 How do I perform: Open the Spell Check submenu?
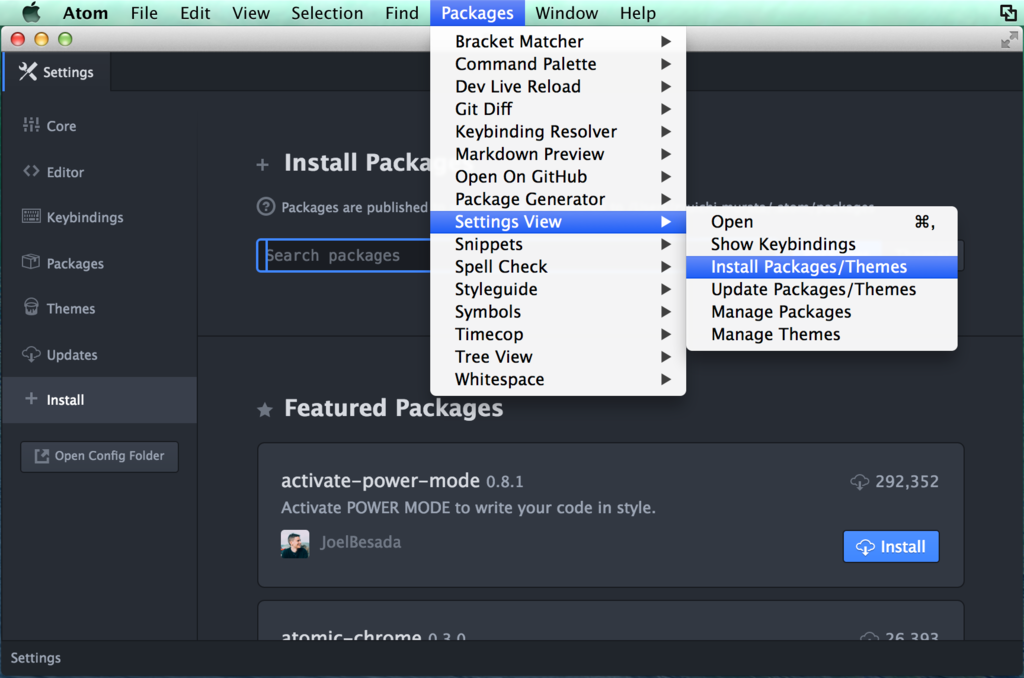click(558, 266)
